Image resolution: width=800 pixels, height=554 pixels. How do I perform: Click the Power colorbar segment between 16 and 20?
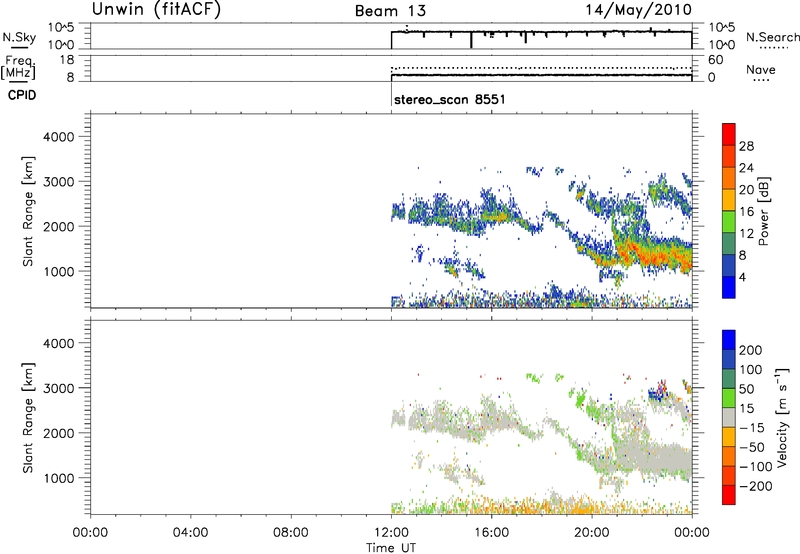tap(729, 199)
